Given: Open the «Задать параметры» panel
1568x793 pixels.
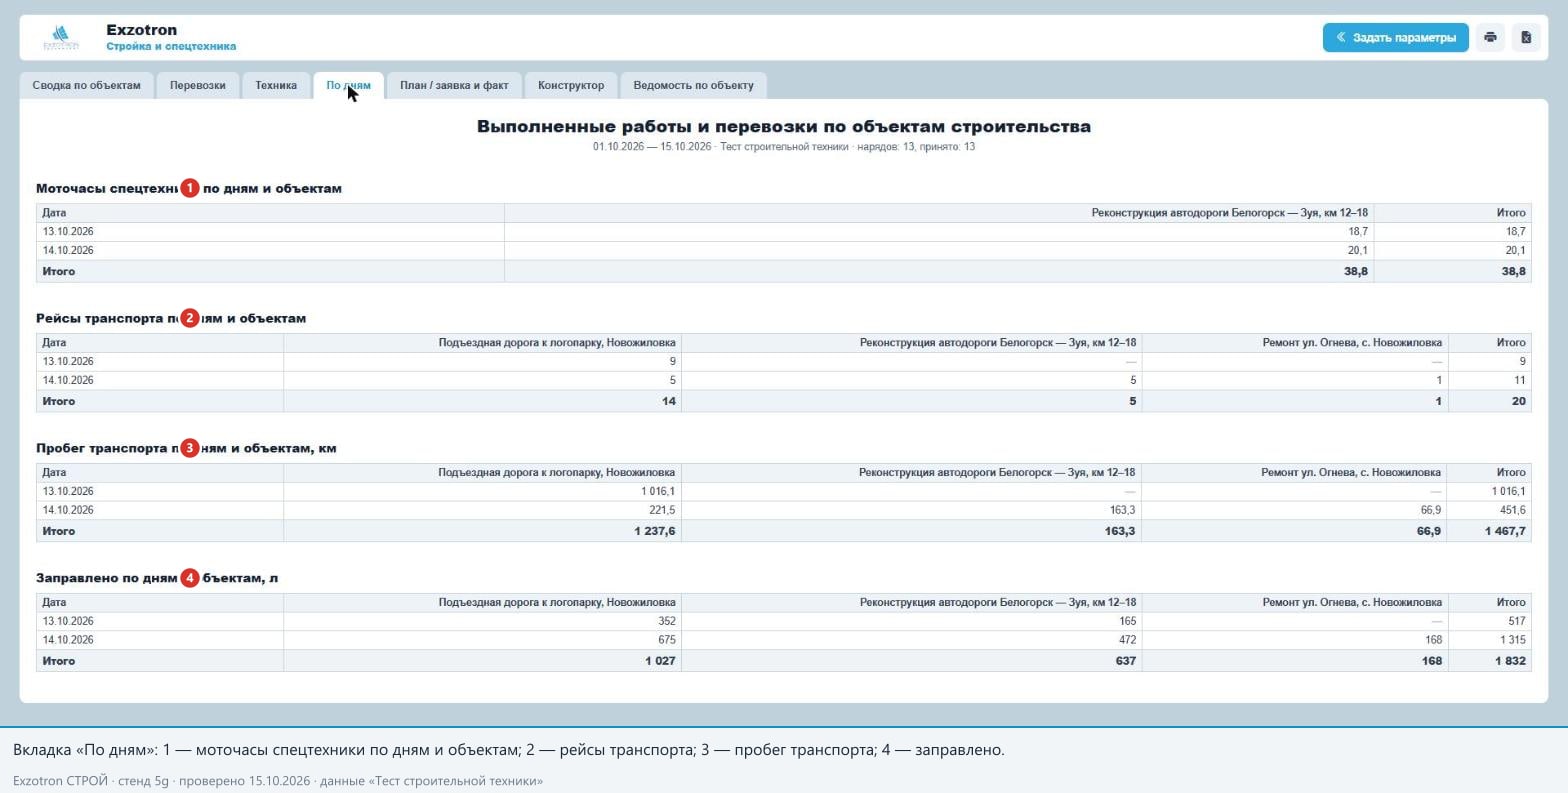Looking at the screenshot, I should [x=1395, y=38].
